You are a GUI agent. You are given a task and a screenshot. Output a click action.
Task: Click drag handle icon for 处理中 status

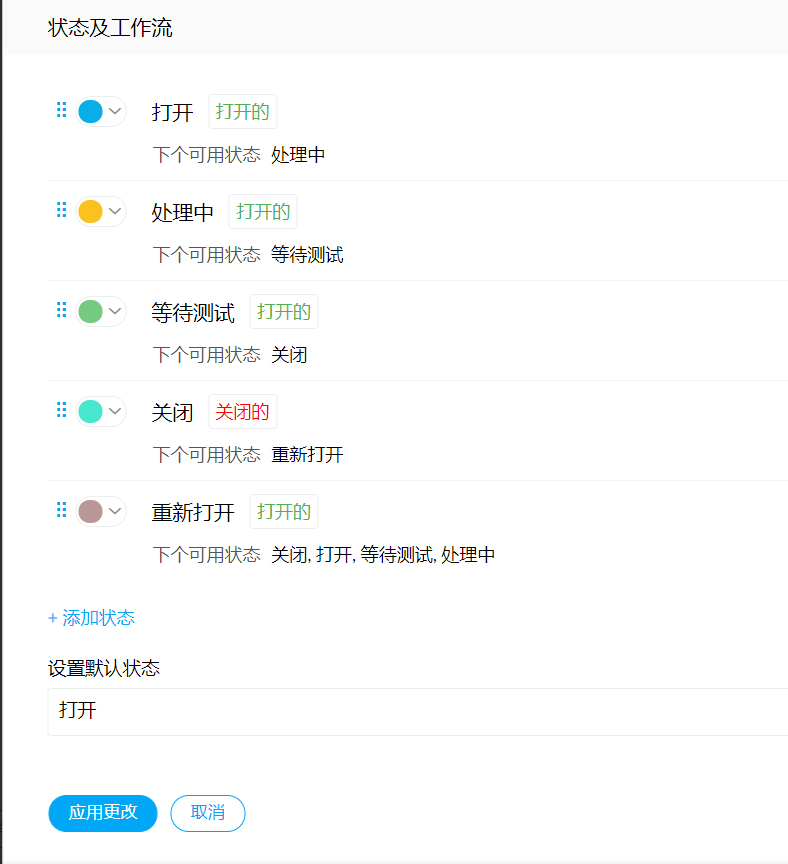point(61,210)
